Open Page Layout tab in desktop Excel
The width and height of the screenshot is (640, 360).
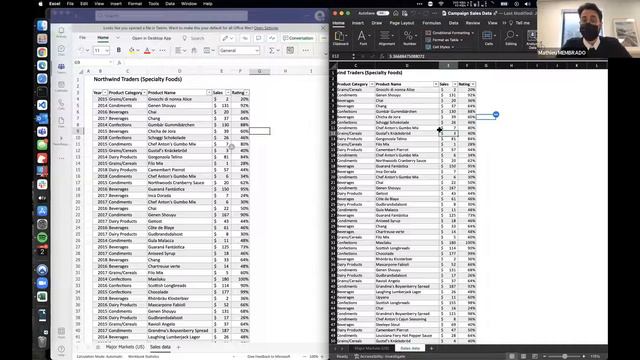(402, 23)
